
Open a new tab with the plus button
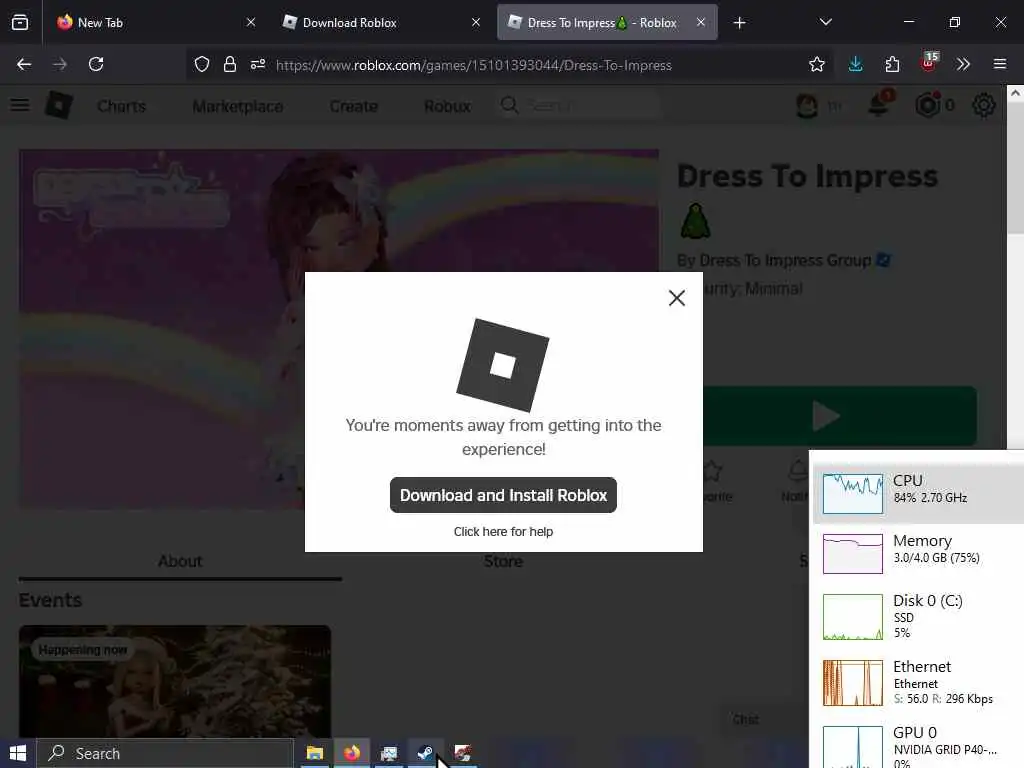739,23
